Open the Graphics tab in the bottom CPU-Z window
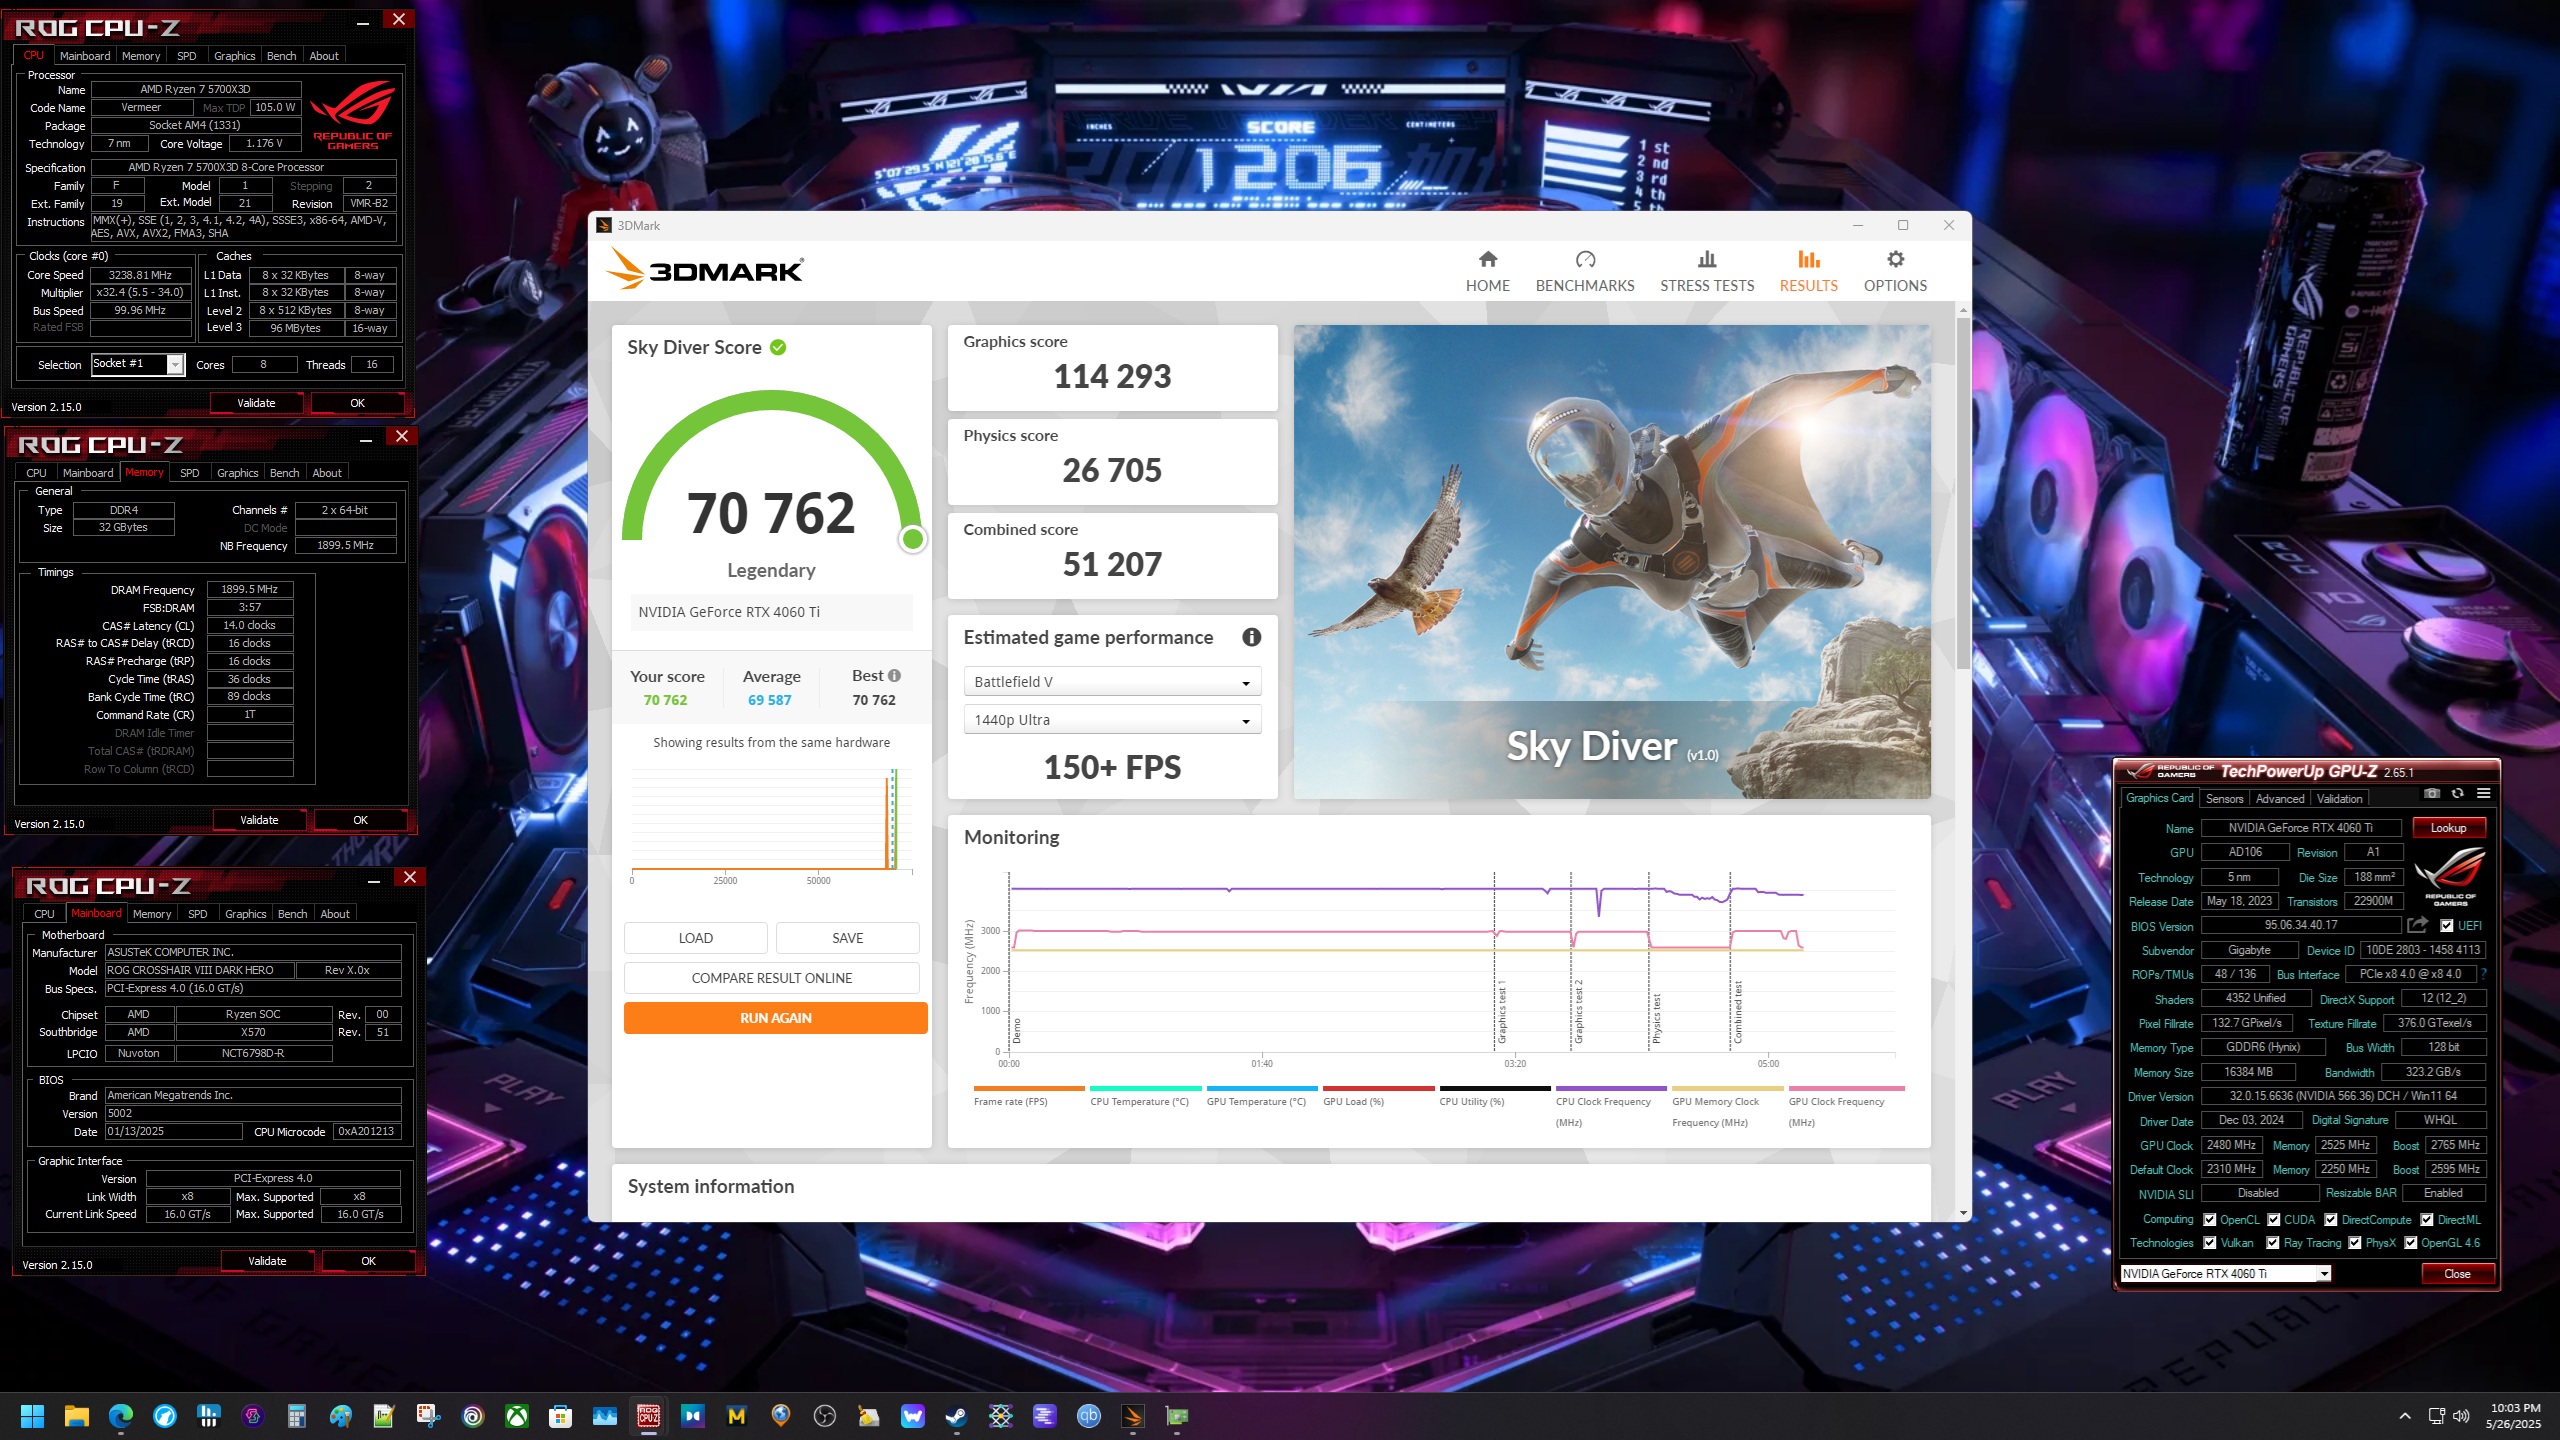The image size is (2560, 1440). 245,914
